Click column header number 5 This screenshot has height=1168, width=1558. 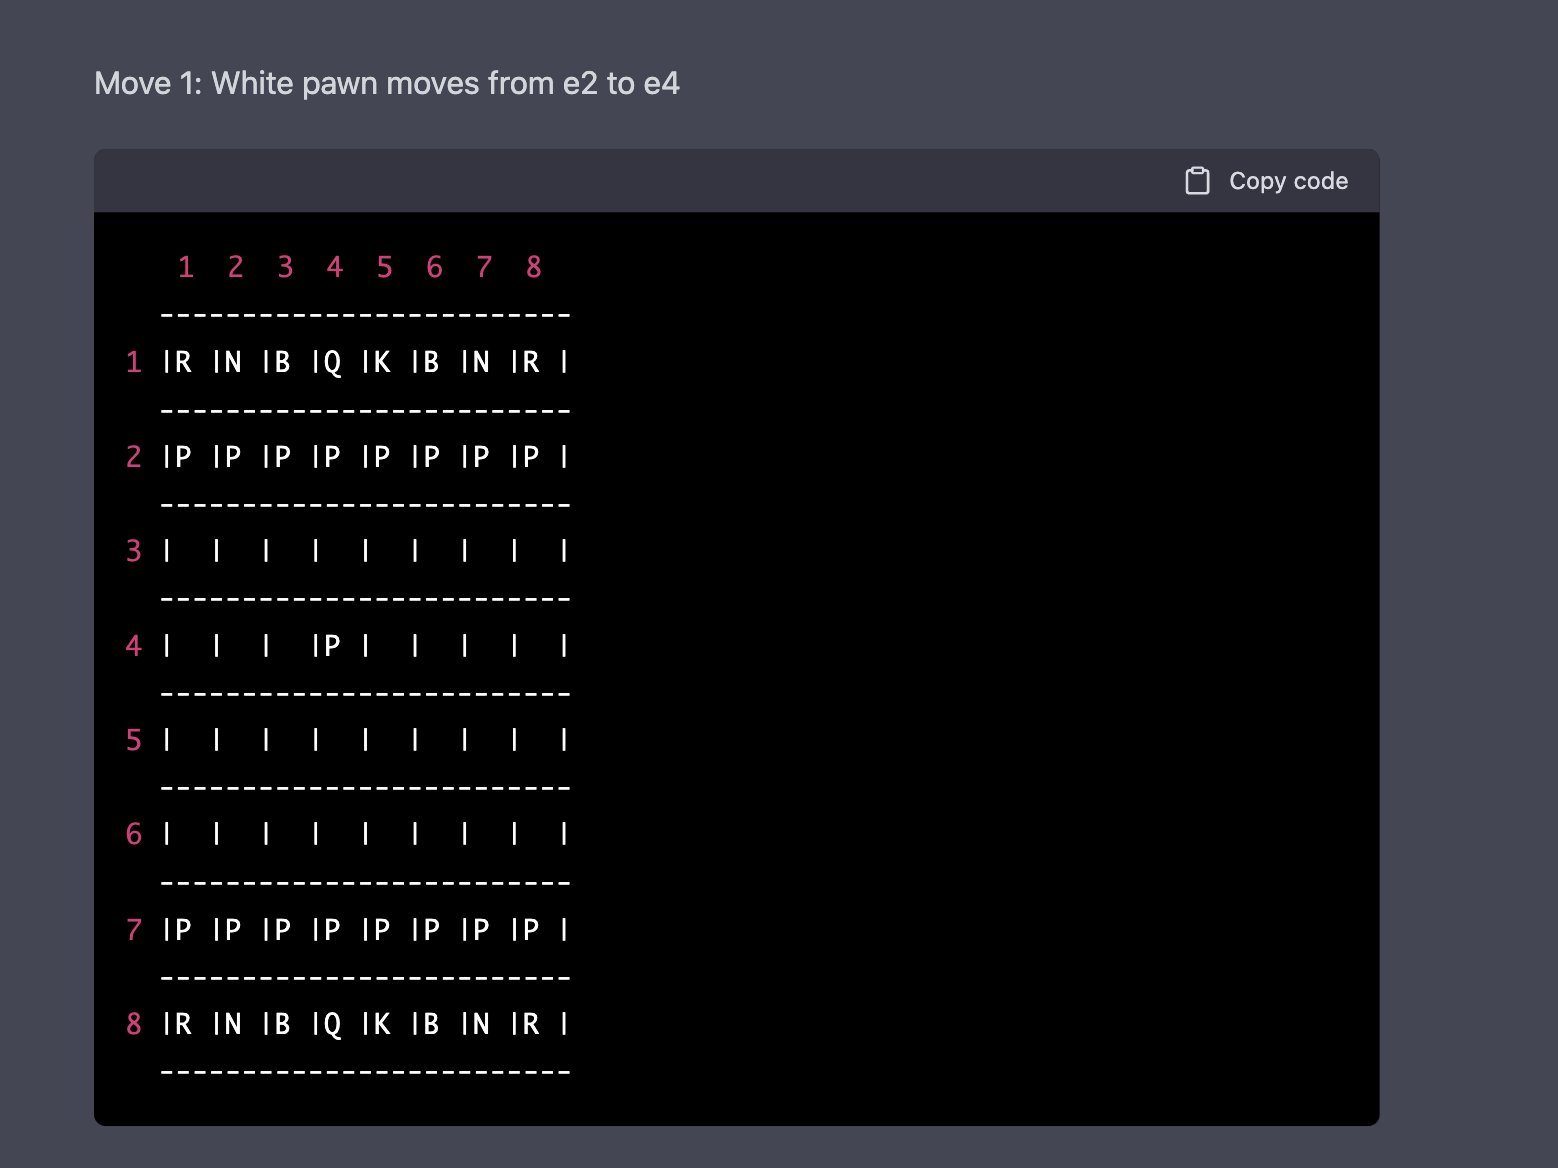384,267
